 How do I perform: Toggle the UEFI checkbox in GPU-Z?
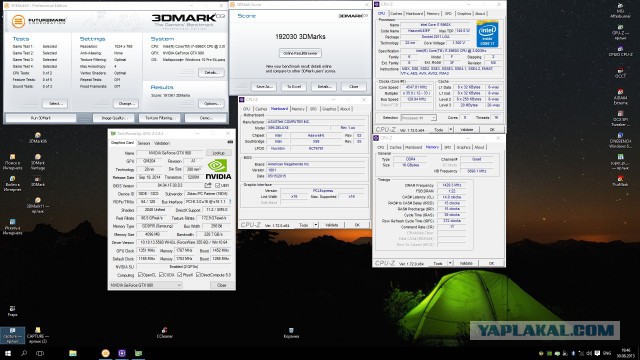(217, 185)
